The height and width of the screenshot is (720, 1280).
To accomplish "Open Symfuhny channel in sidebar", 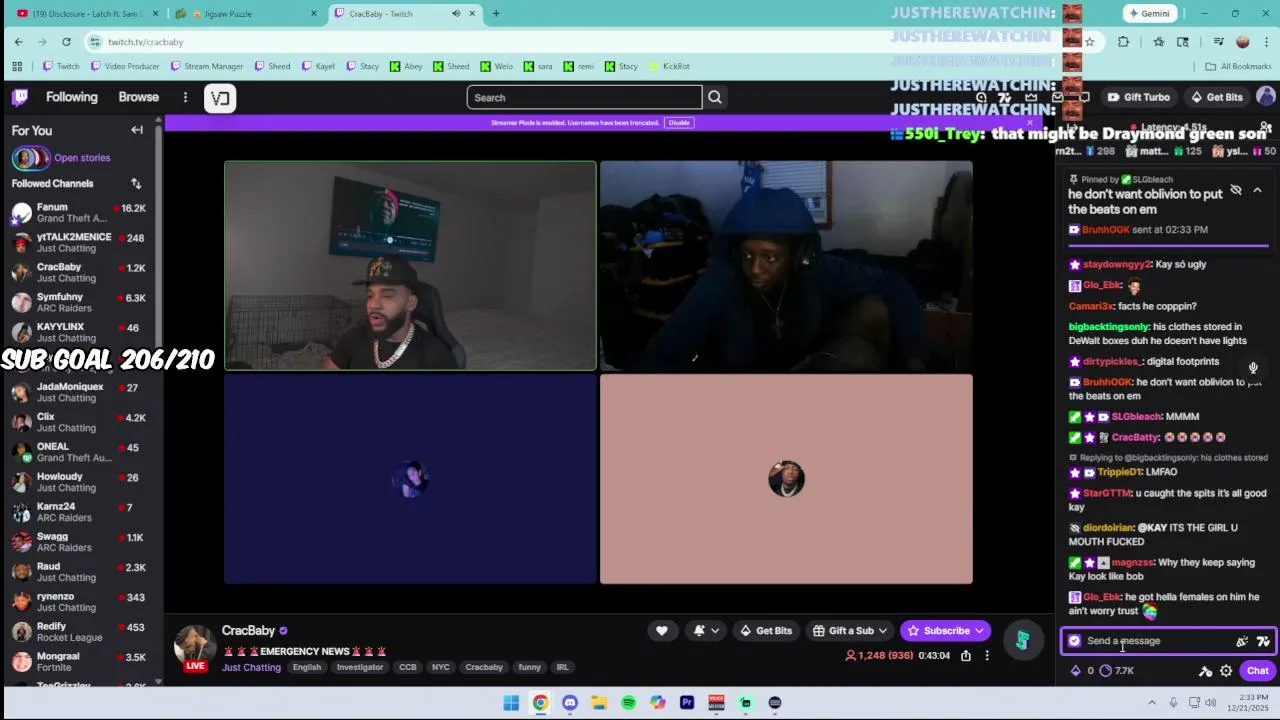I will tap(80, 303).
